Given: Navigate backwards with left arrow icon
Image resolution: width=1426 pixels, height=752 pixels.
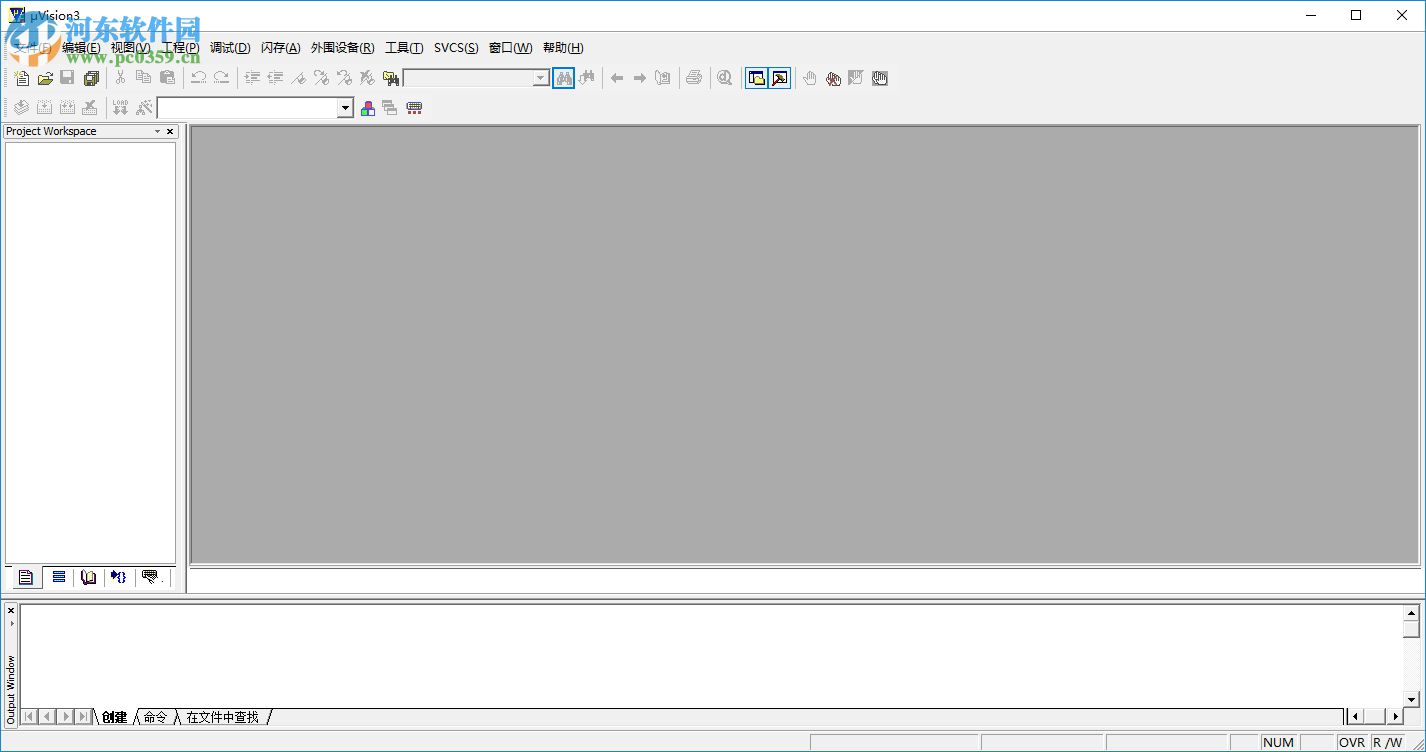Looking at the screenshot, I should point(617,78).
